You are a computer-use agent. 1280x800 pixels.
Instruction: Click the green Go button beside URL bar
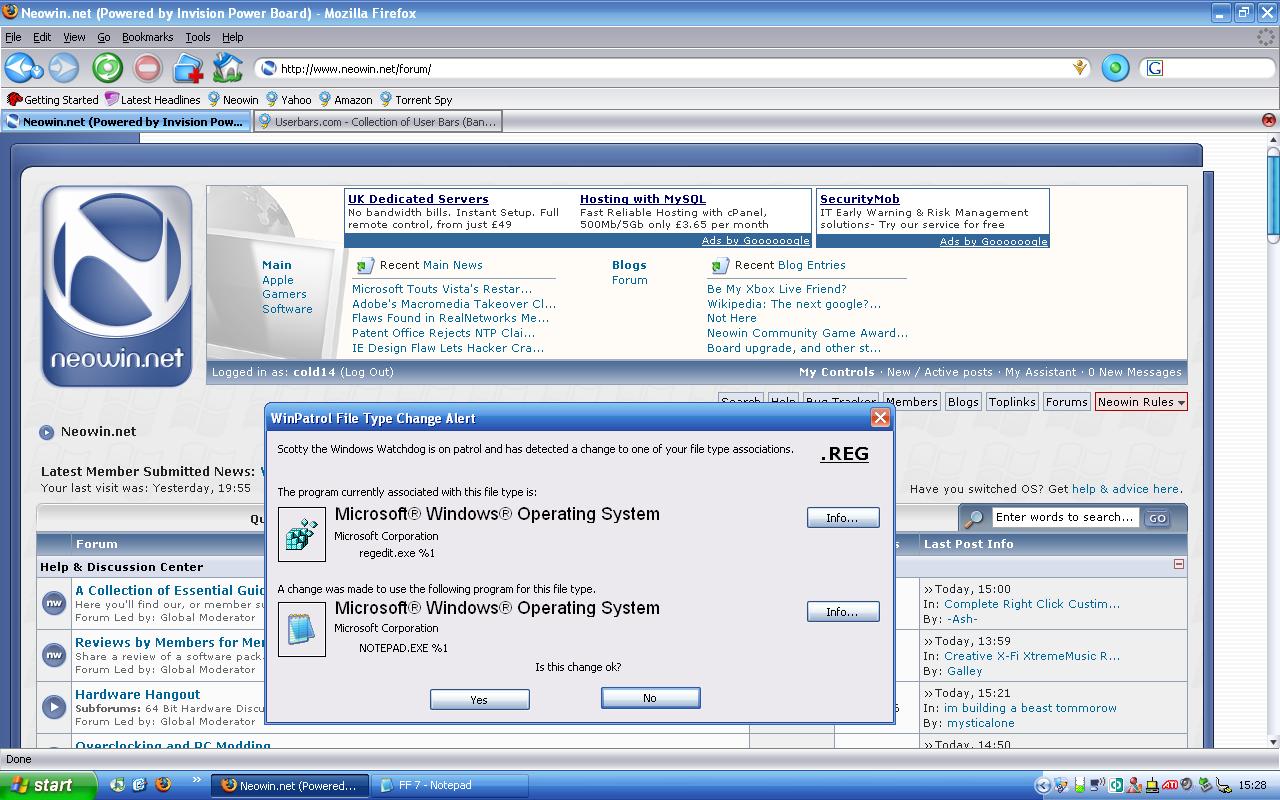tap(1115, 68)
